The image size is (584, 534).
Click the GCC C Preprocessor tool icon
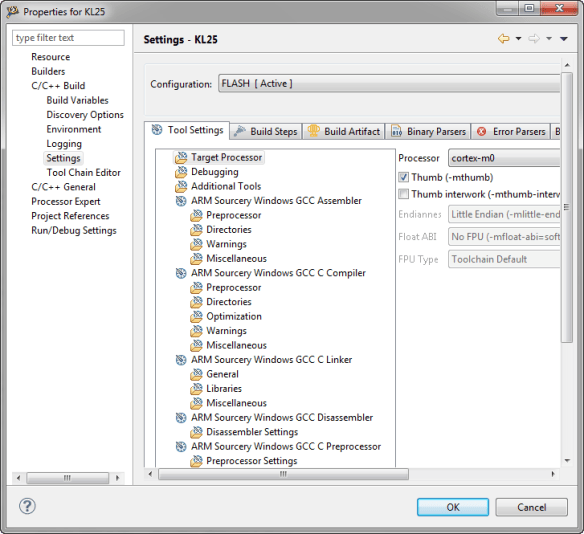pos(181,447)
